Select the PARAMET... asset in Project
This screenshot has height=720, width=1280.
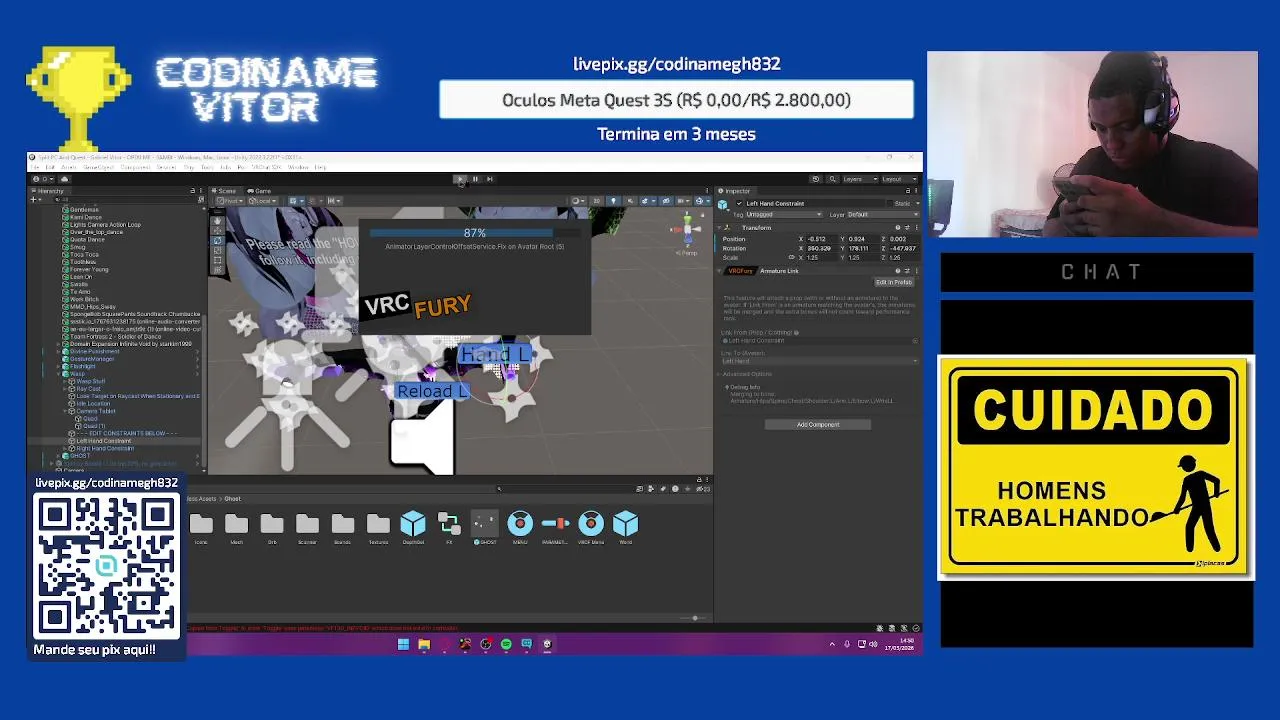click(555, 529)
